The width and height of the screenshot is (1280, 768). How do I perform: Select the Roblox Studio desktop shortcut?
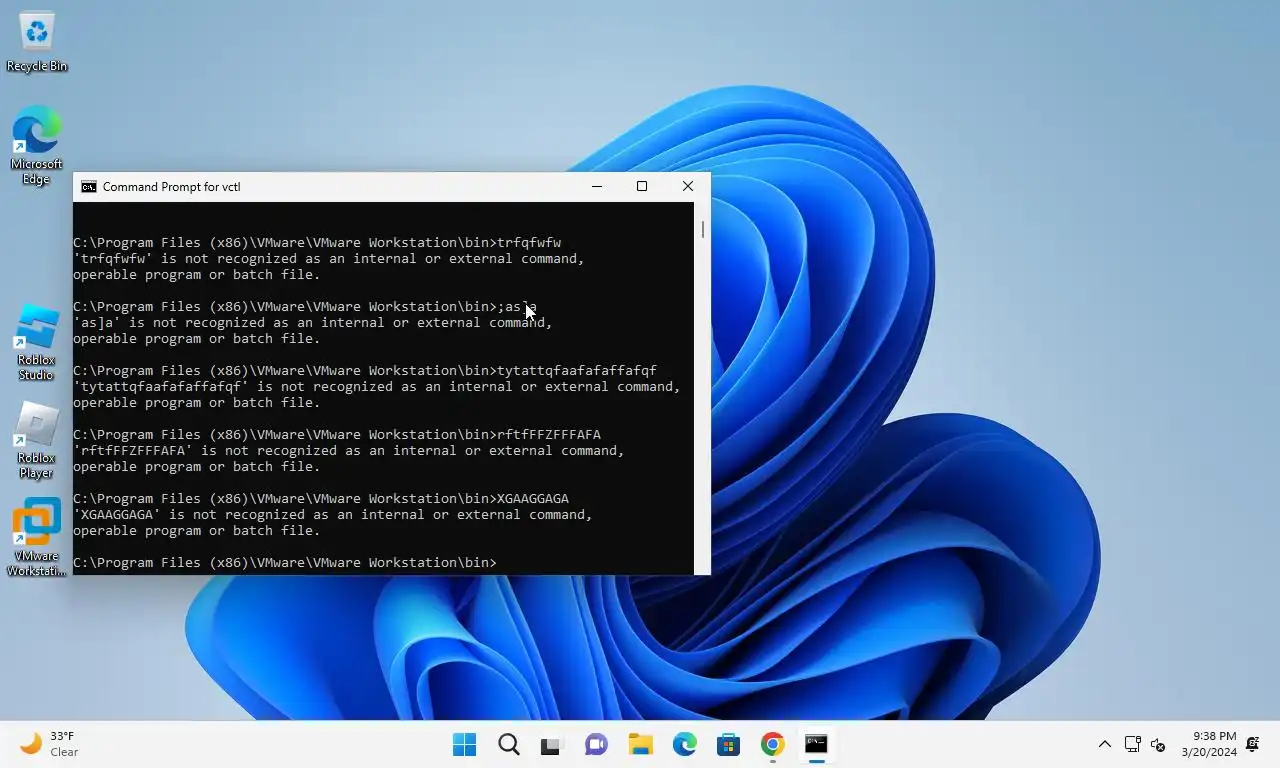(x=36, y=342)
